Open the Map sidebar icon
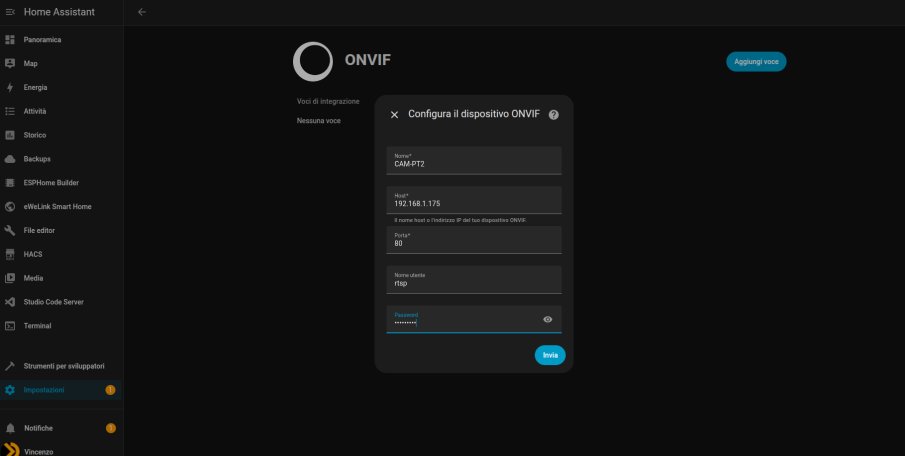The height and width of the screenshot is (456, 905). pyautogui.click(x=10, y=63)
